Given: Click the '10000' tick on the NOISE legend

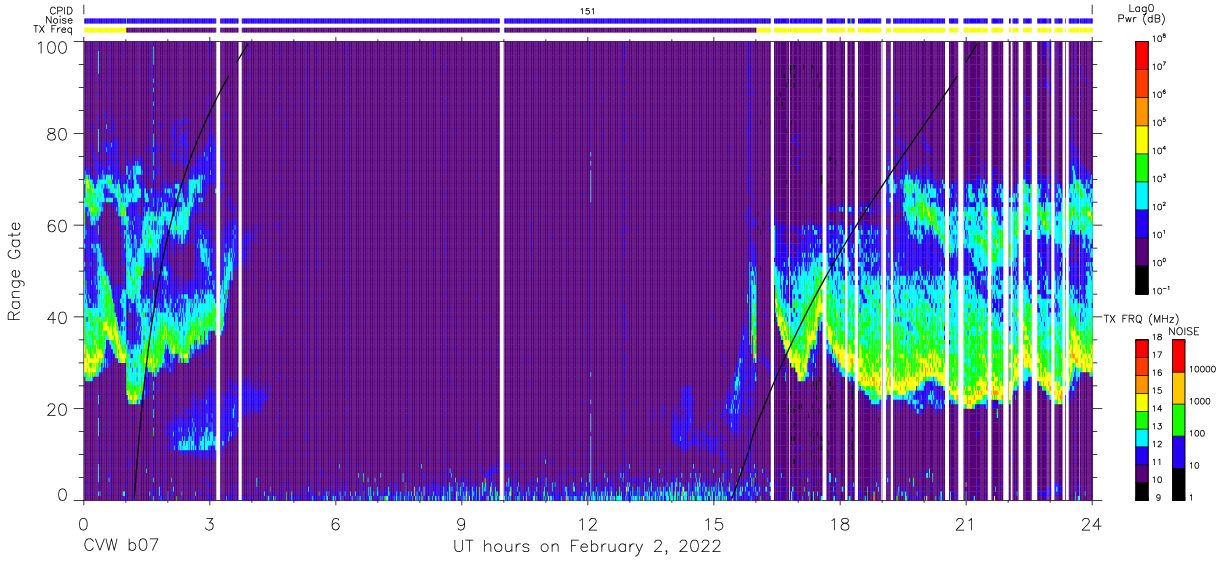Looking at the screenshot, I should pos(1203,369).
